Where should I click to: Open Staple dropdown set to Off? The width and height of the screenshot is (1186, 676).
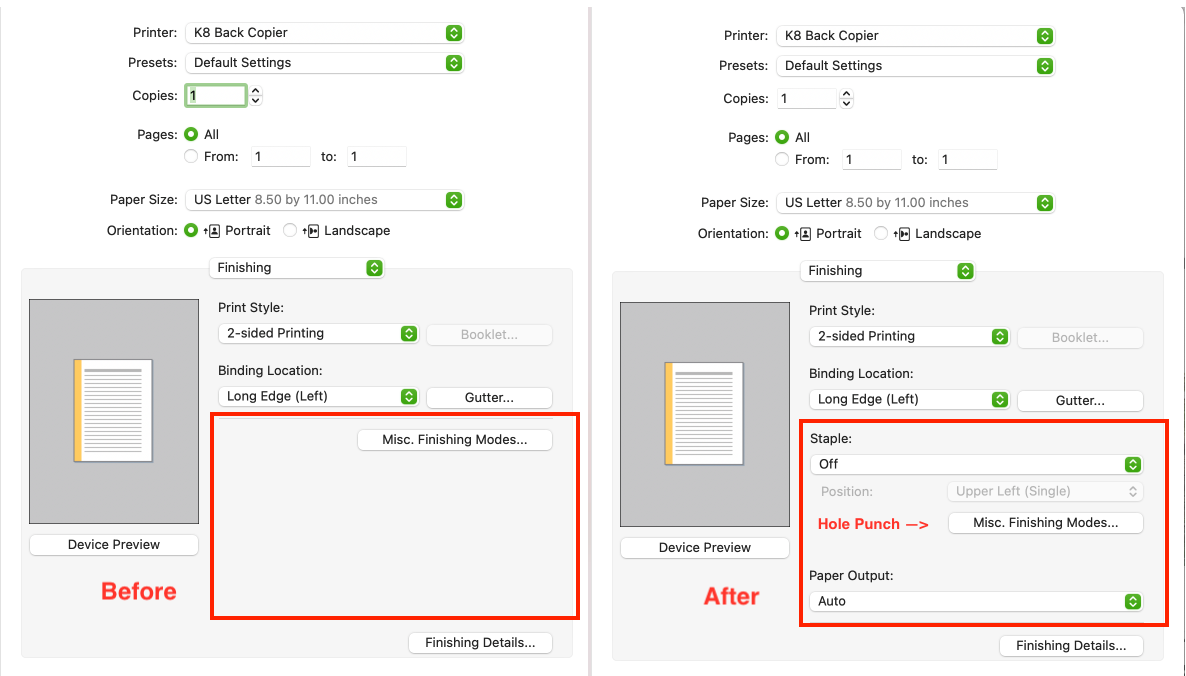[976, 464]
